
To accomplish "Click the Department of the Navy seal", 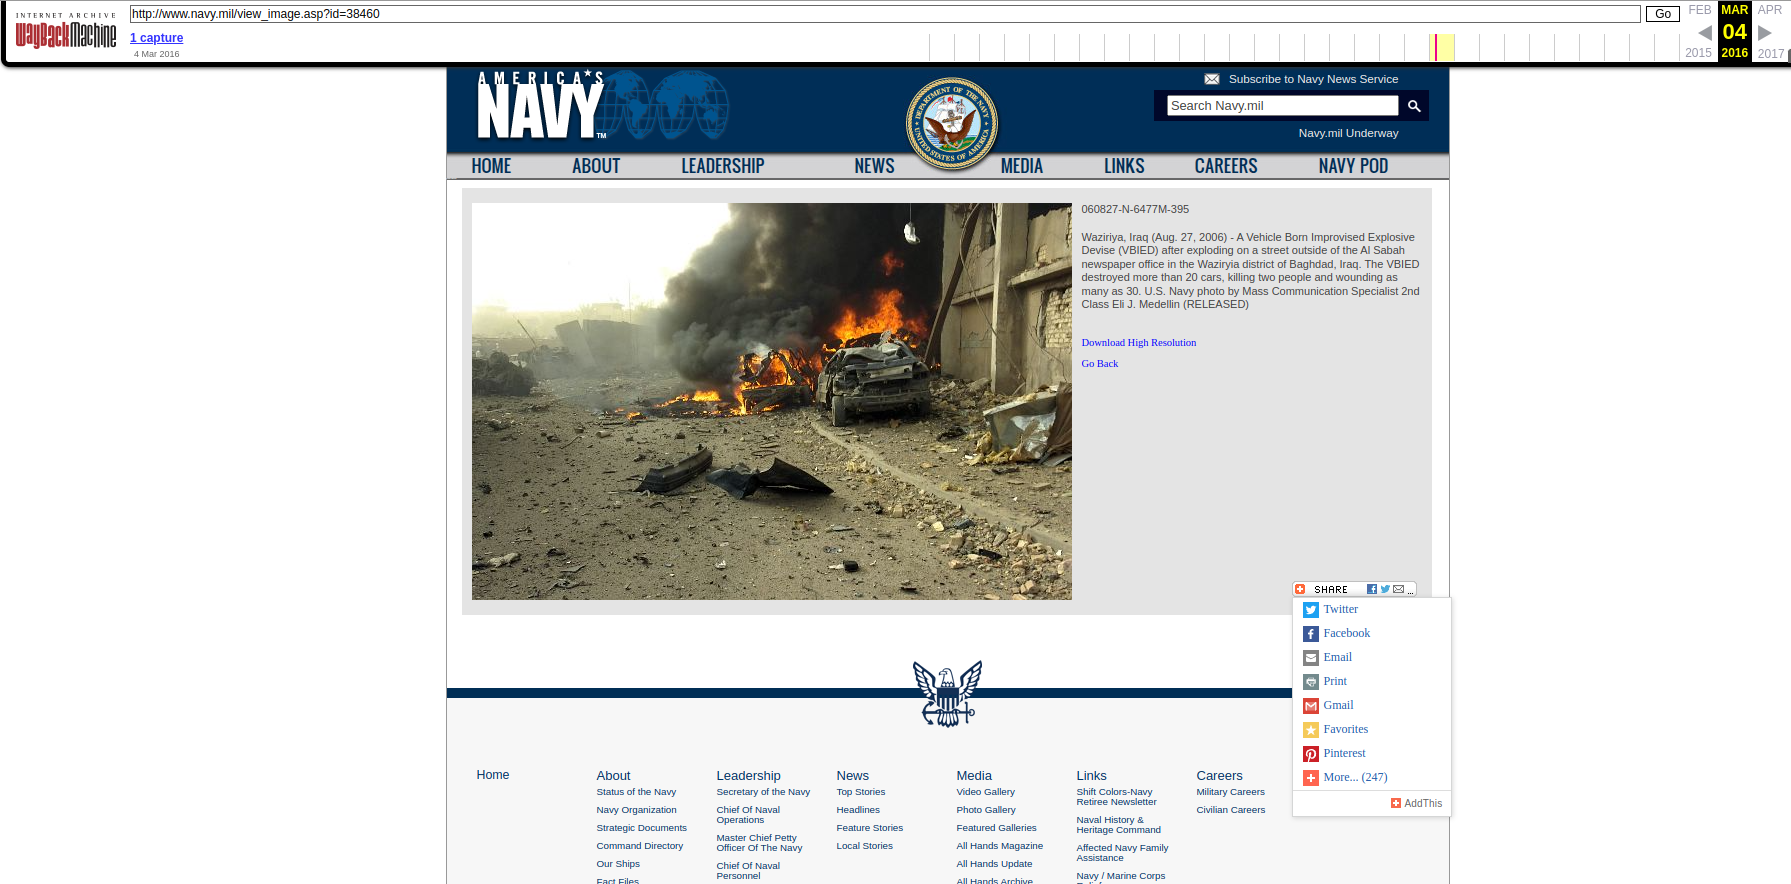I will (951, 124).
